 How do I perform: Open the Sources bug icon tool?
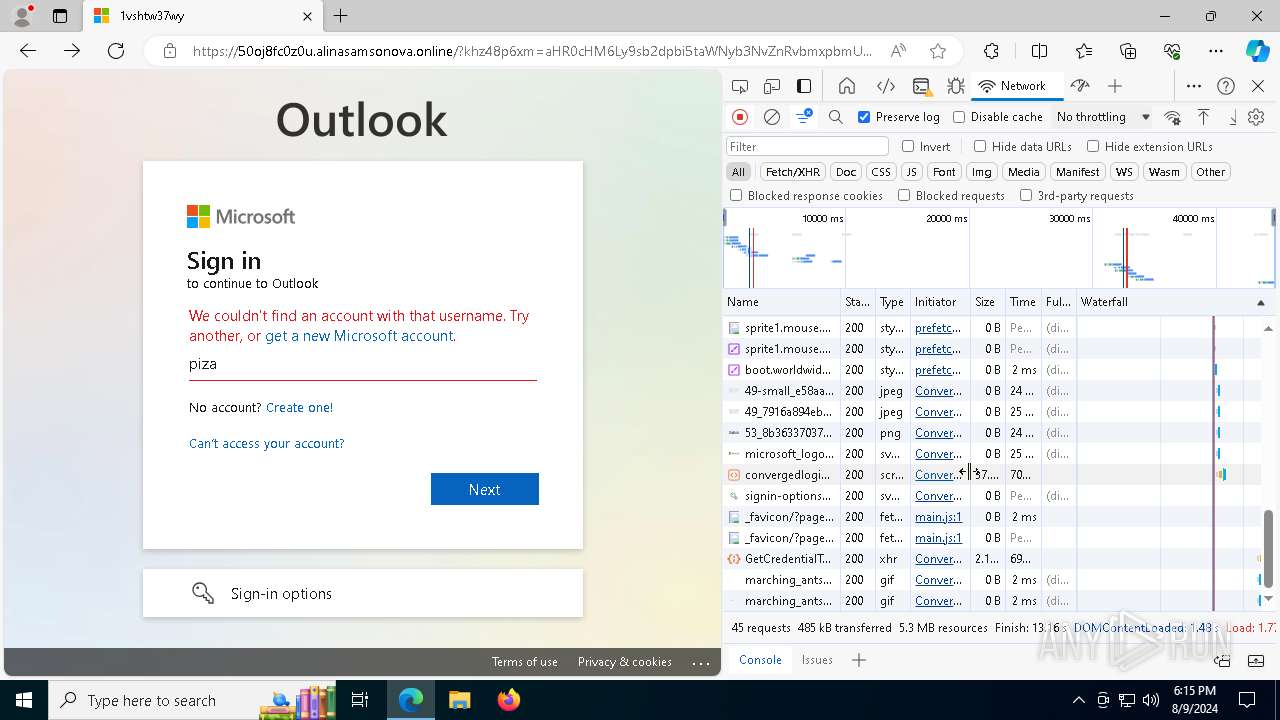pos(955,86)
